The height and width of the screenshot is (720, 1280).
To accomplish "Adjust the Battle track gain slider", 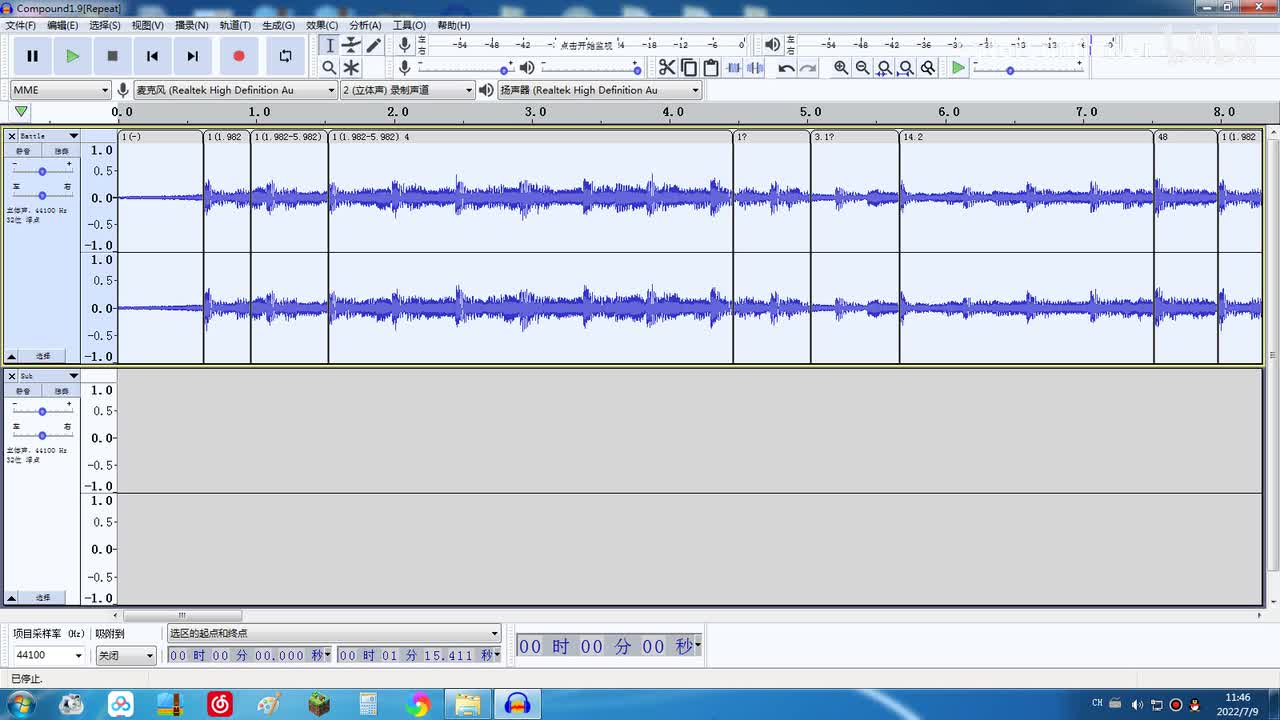I will [42, 171].
